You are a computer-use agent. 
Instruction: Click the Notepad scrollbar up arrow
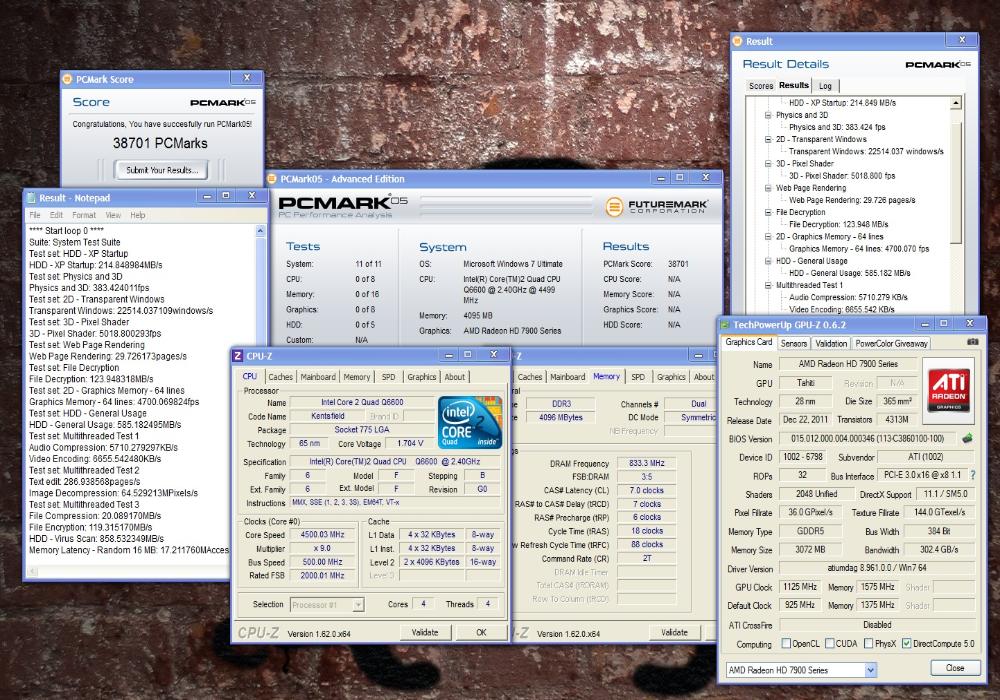pyautogui.click(x=260, y=231)
